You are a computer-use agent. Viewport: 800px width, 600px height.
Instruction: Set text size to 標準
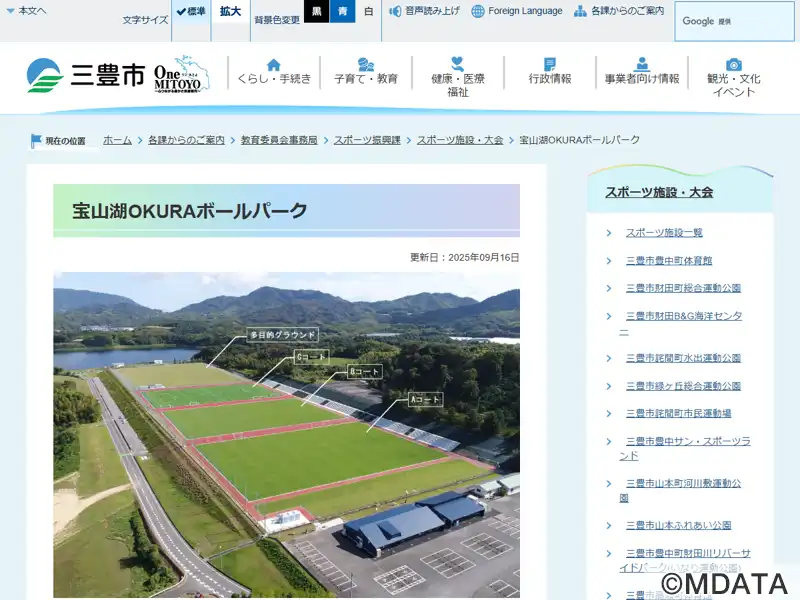click(x=191, y=12)
